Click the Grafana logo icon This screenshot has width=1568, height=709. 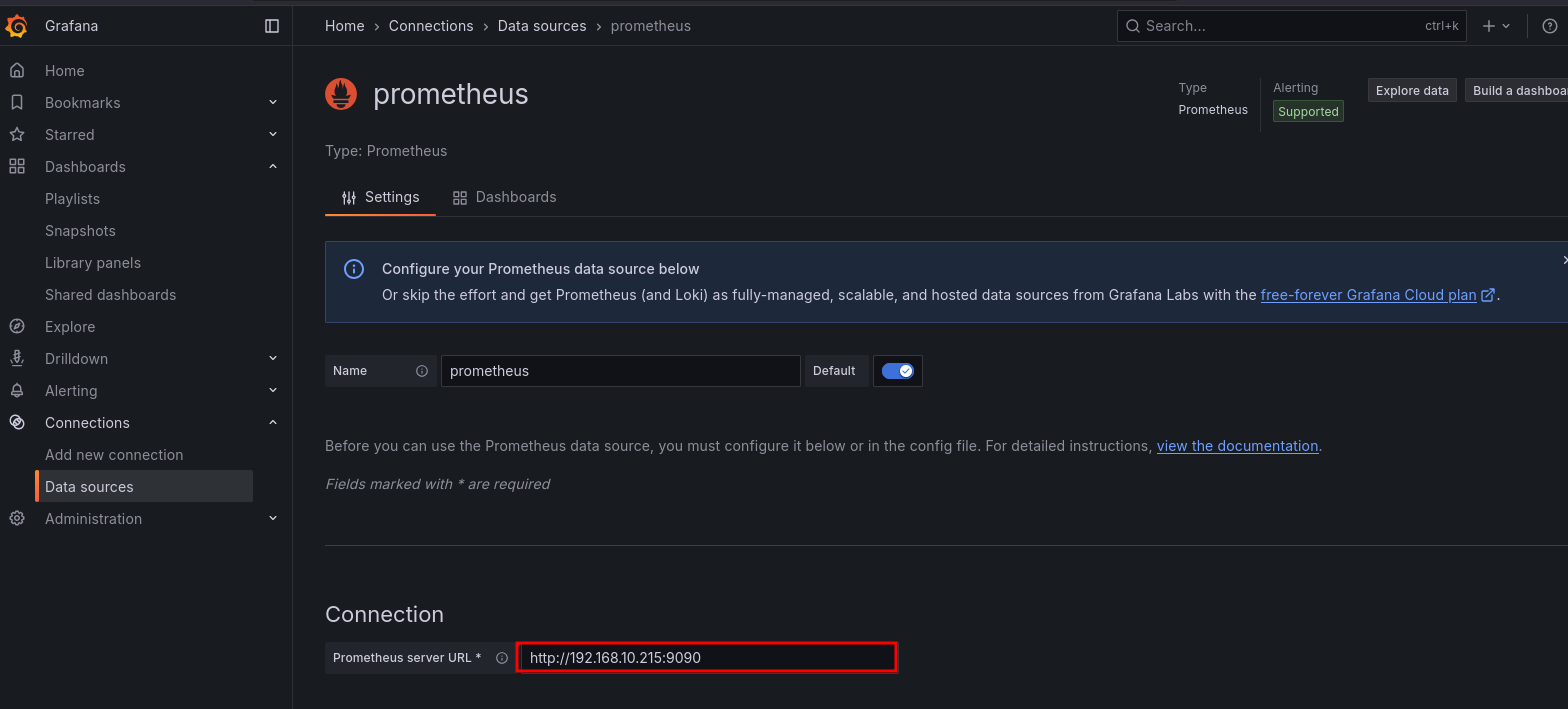pyautogui.click(x=17, y=26)
